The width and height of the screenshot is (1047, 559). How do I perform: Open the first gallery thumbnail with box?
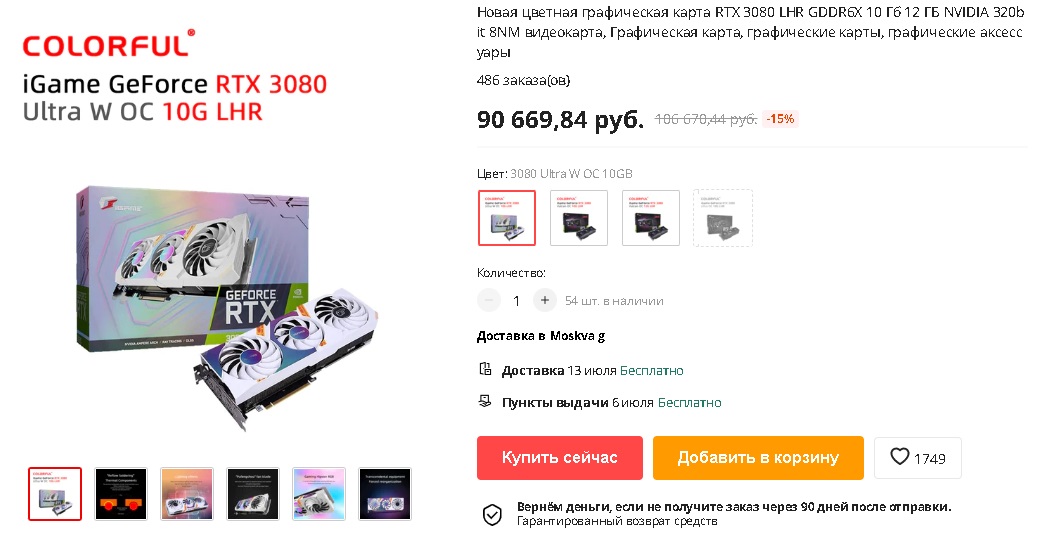click(x=55, y=494)
